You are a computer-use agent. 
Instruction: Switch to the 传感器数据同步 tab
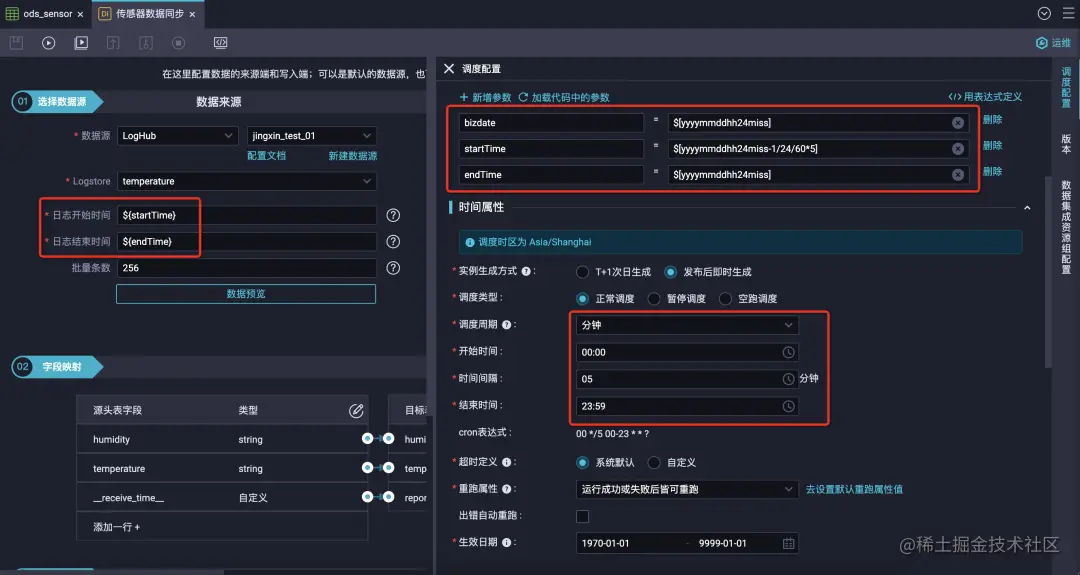(148, 14)
